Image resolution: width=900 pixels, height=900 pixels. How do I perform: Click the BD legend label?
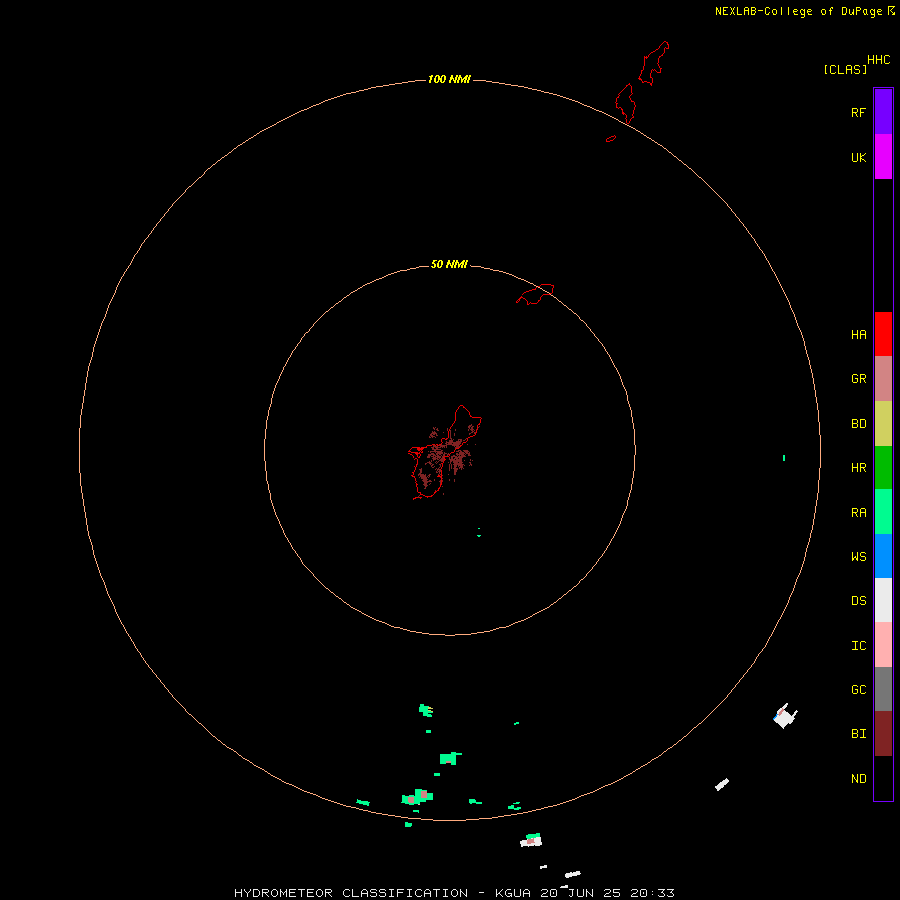coord(858,423)
